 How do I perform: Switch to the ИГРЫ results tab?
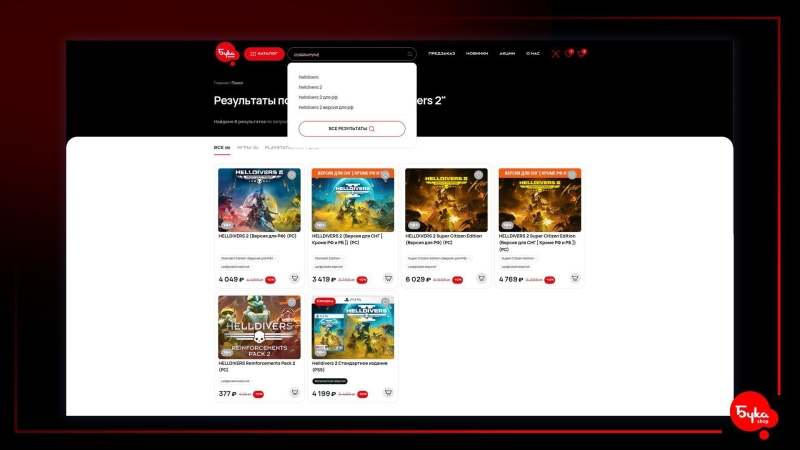pyautogui.click(x=247, y=147)
